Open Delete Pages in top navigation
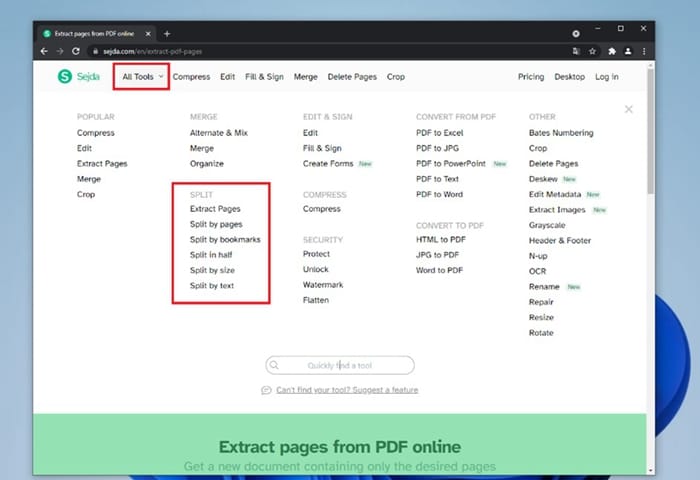The image size is (700, 480). tap(352, 77)
